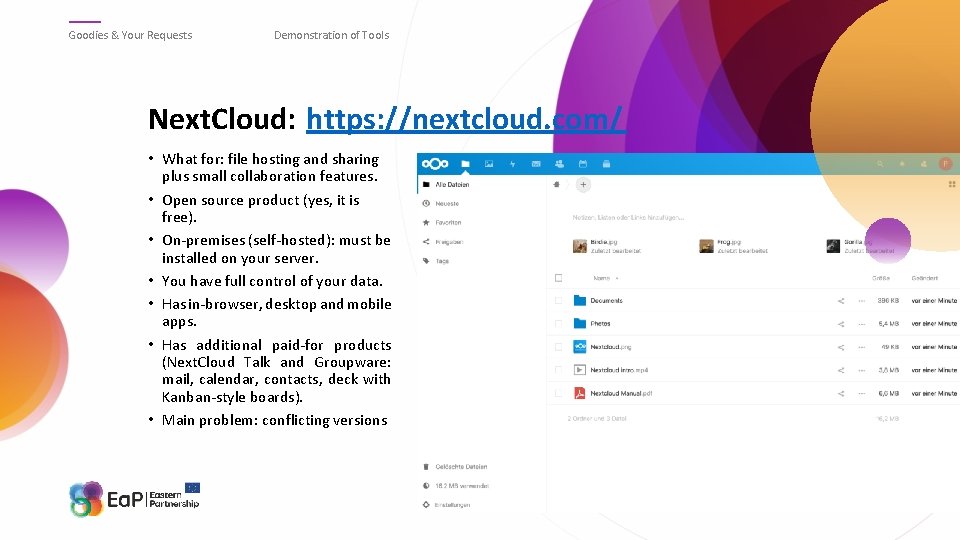Open the Contacts app icon
960x540 pixels.
tap(559, 164)
